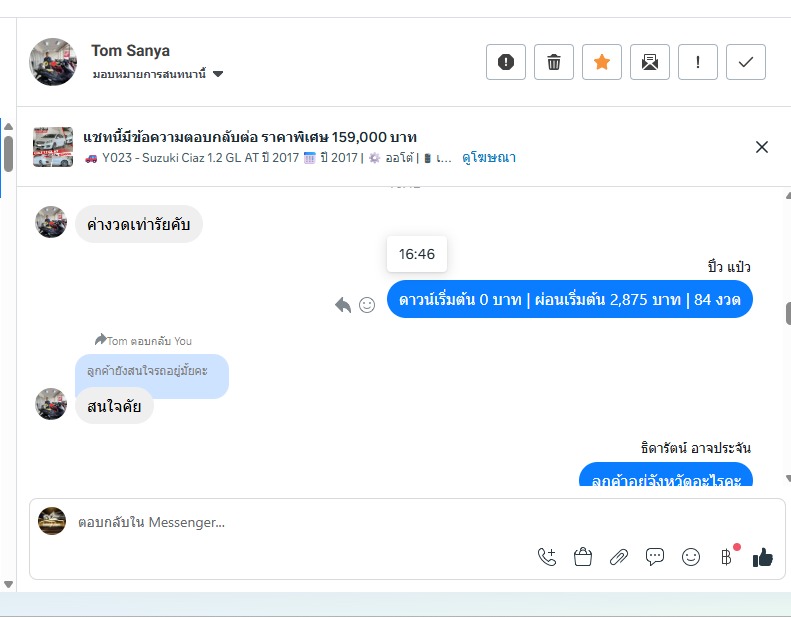
Task: Toggle the exclamation priority button
Action: click(x=698, y=62)
